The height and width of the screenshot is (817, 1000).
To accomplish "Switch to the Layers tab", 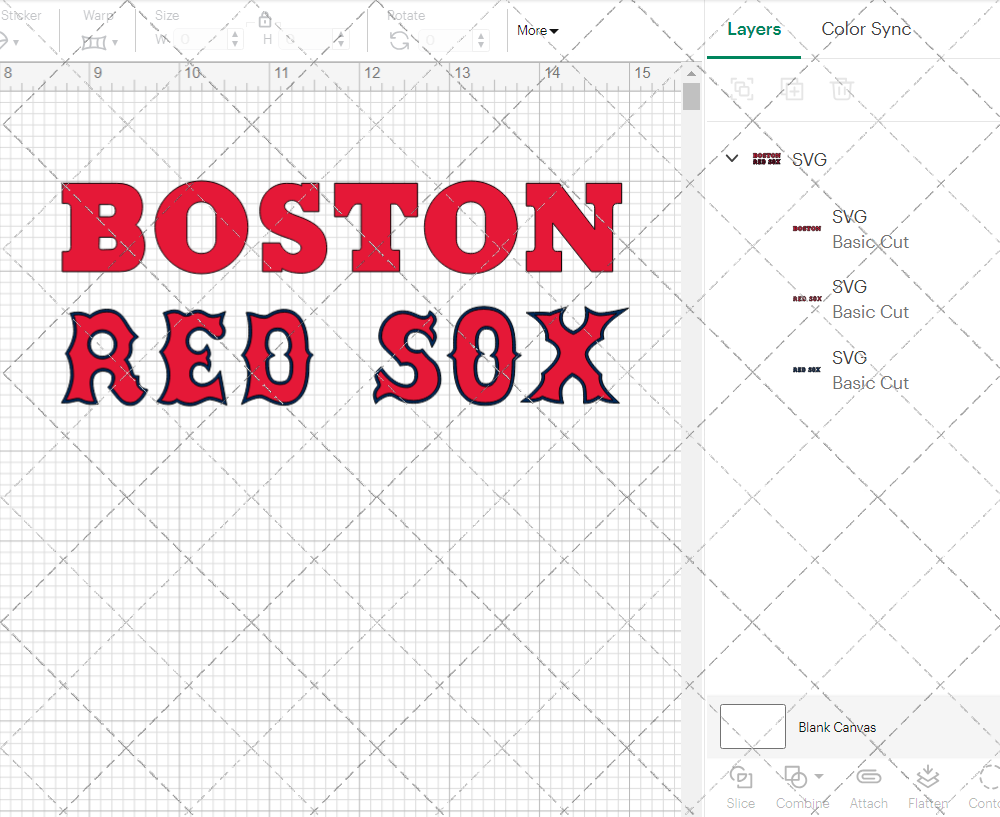I will click(754, 29).
